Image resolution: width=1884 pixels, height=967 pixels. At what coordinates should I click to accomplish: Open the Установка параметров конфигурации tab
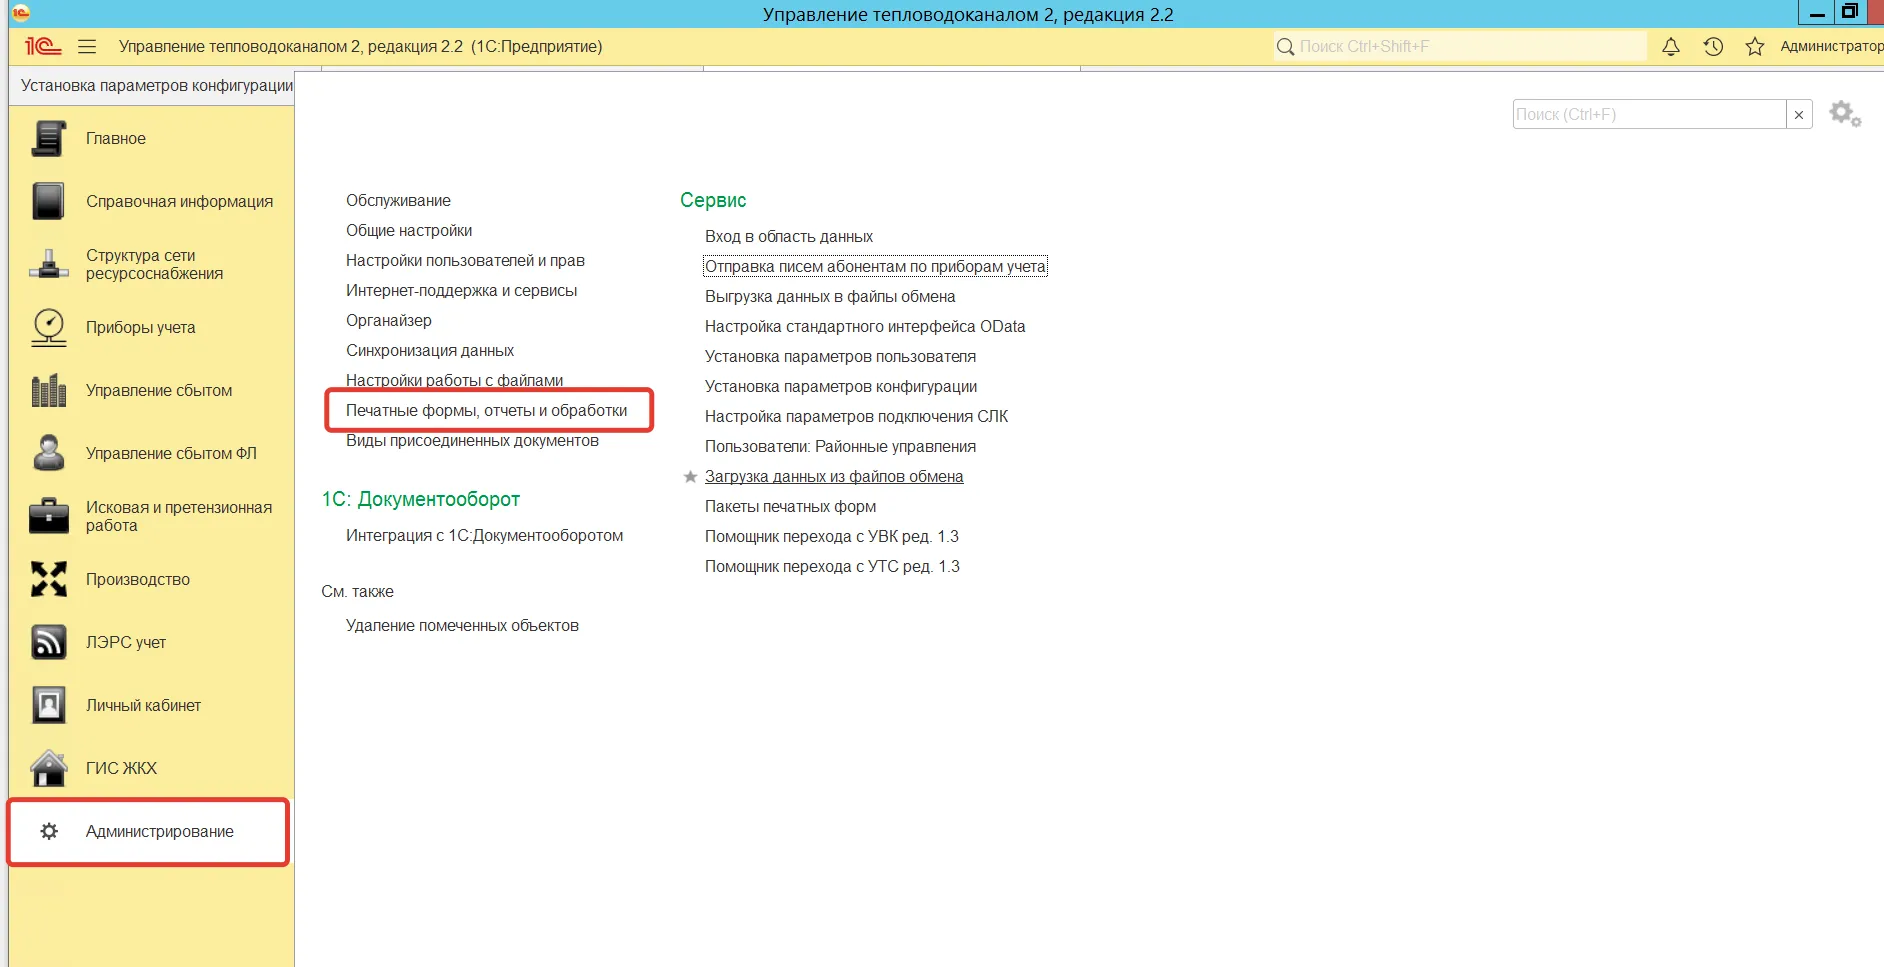point(157,85)
